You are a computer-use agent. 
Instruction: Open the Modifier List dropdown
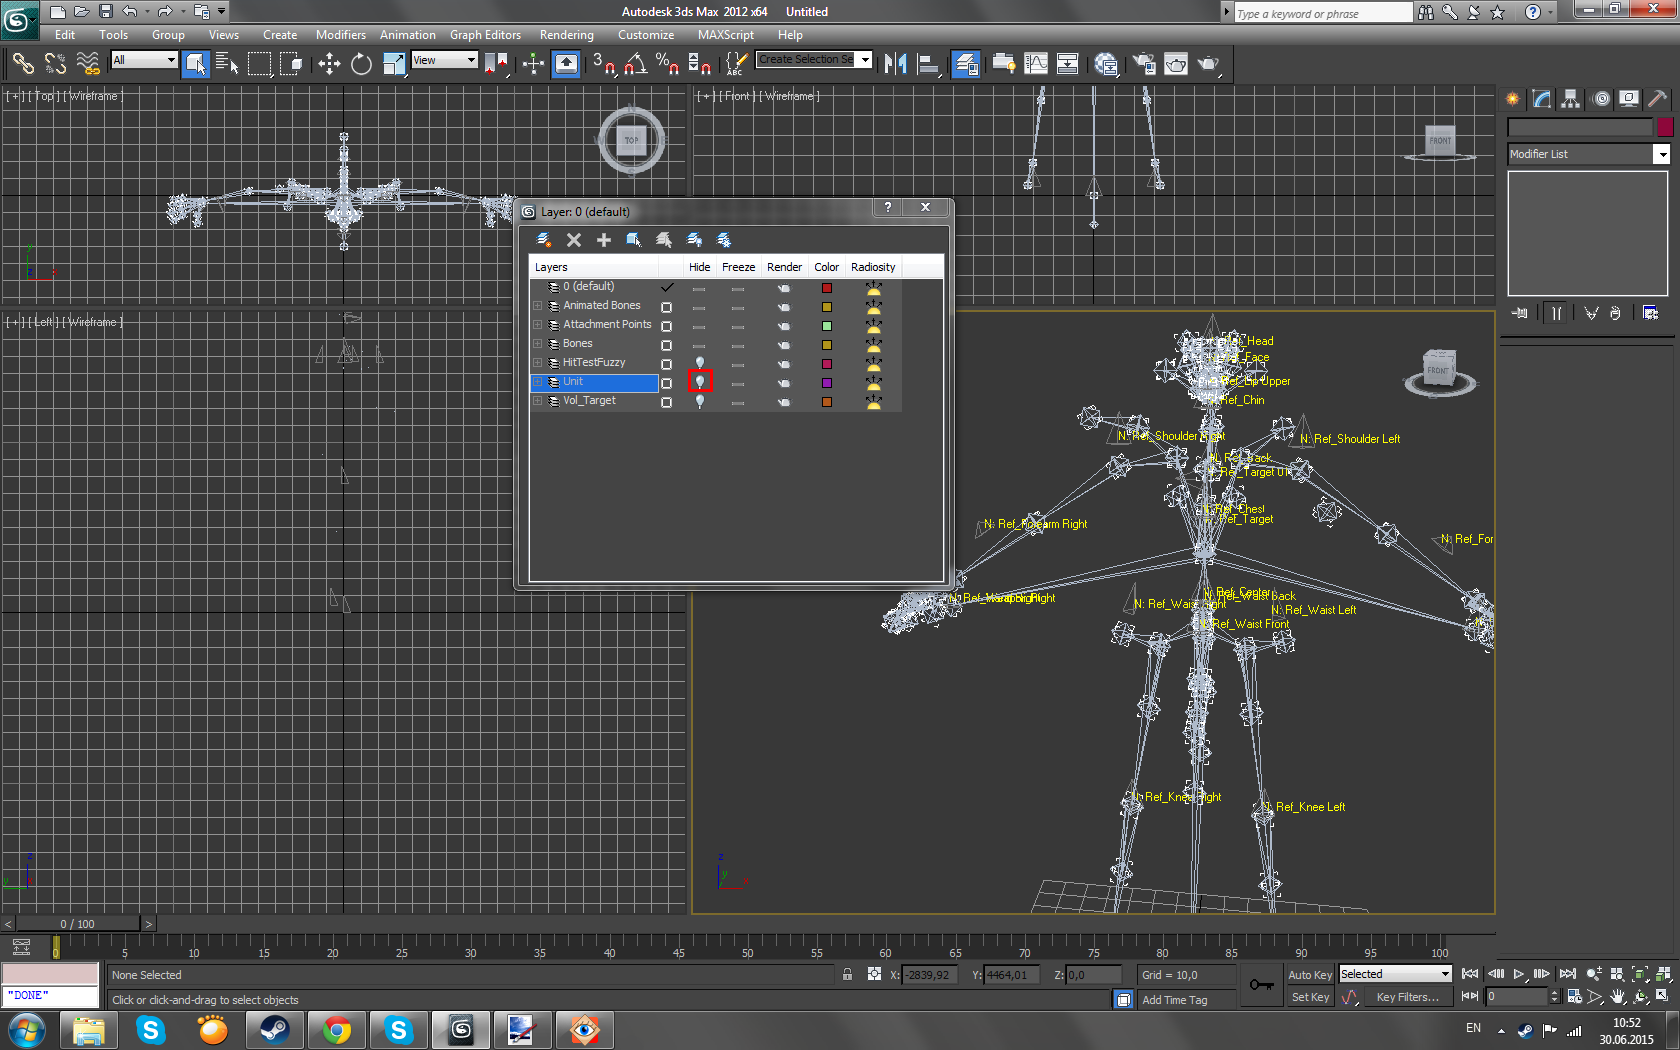[x=1661, y=154]
